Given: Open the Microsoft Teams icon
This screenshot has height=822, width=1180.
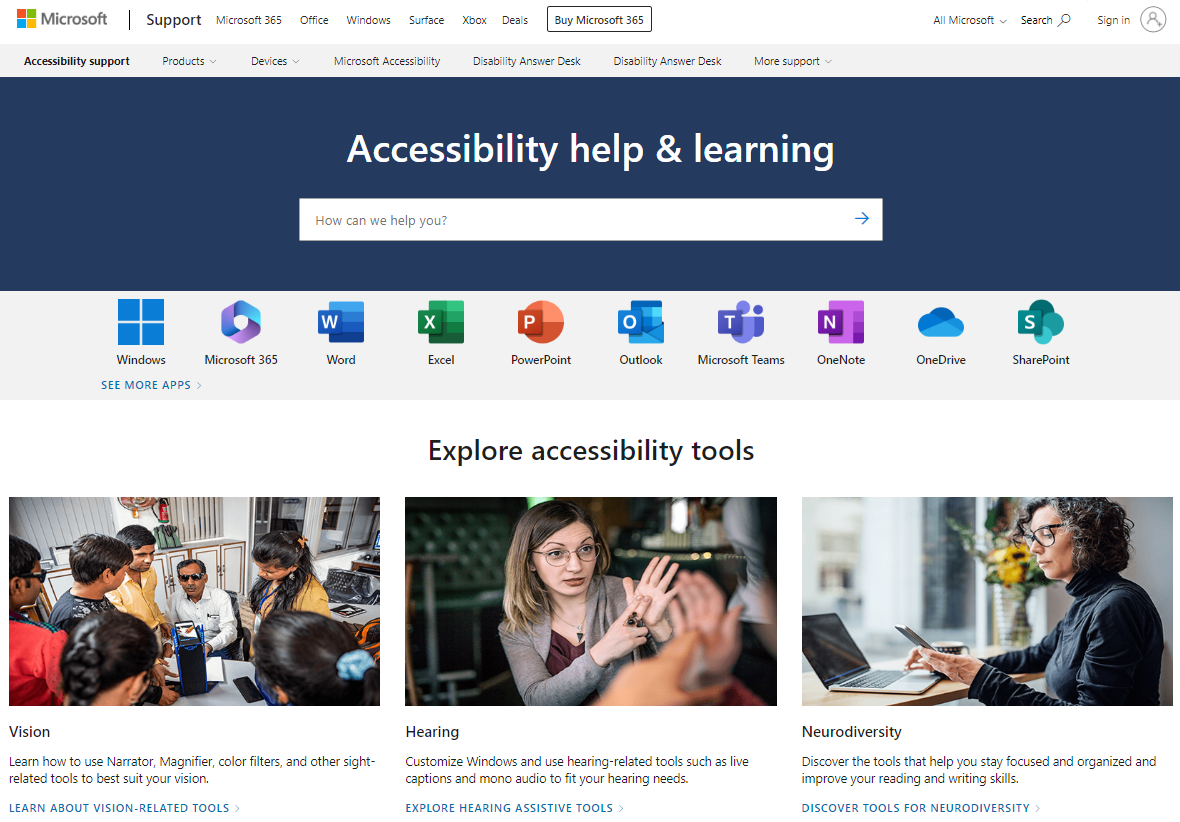Looking at the screenshot, I should point(741,323).
